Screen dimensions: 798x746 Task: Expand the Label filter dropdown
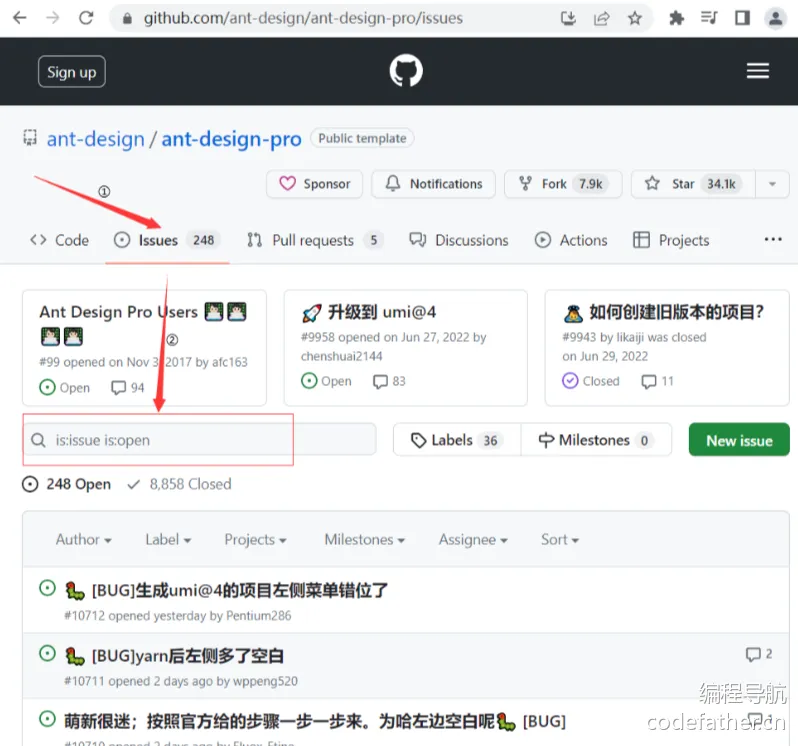point(168,539)
